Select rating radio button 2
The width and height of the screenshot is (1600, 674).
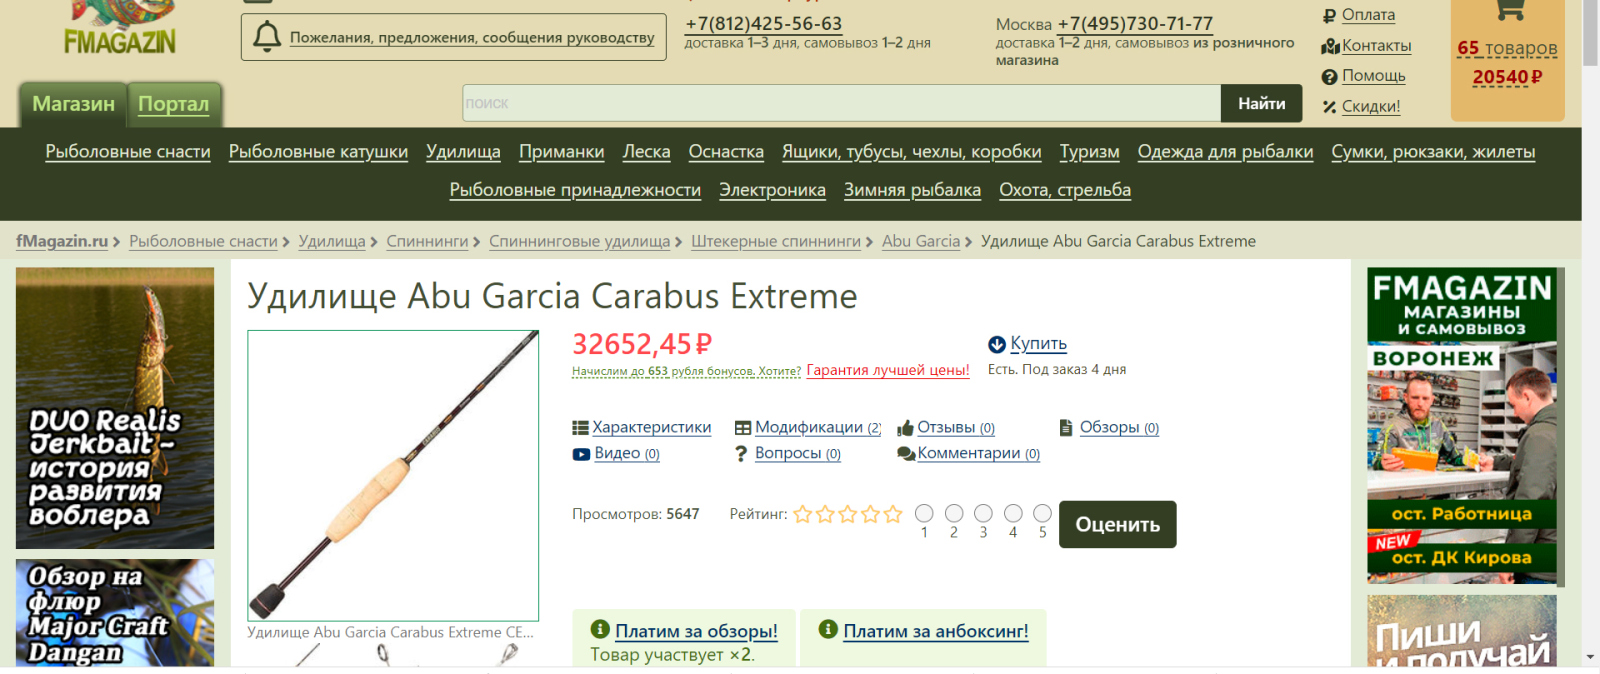pos(954,513)
